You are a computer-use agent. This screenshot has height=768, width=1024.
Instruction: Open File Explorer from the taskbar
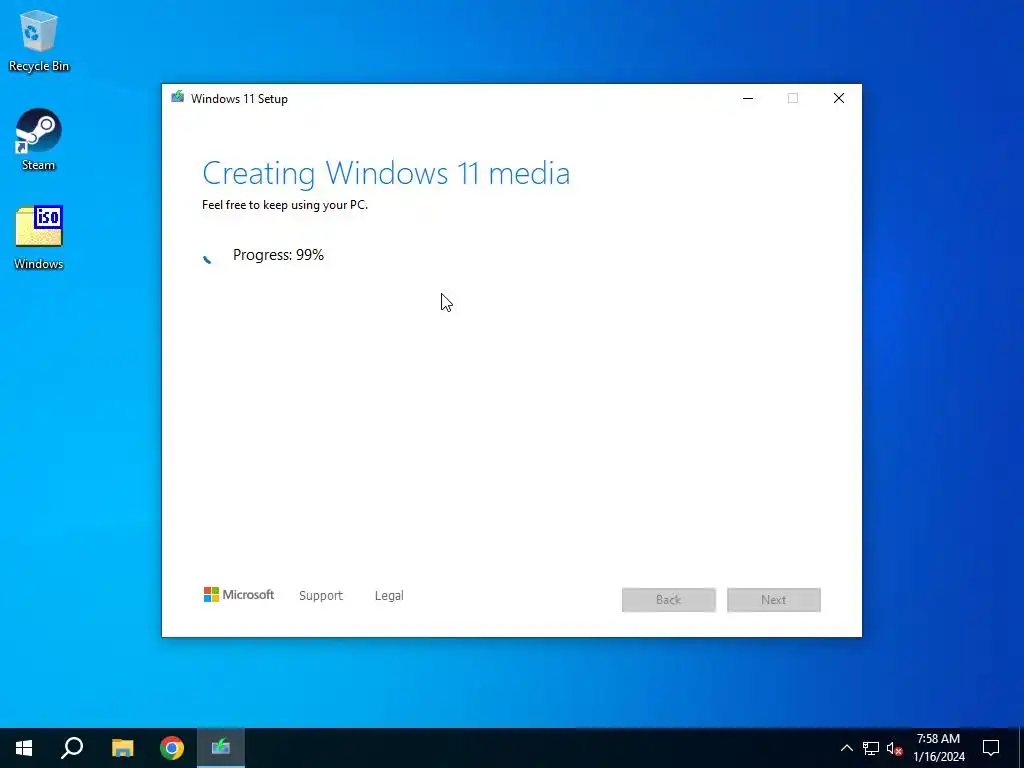click(122, 748)
